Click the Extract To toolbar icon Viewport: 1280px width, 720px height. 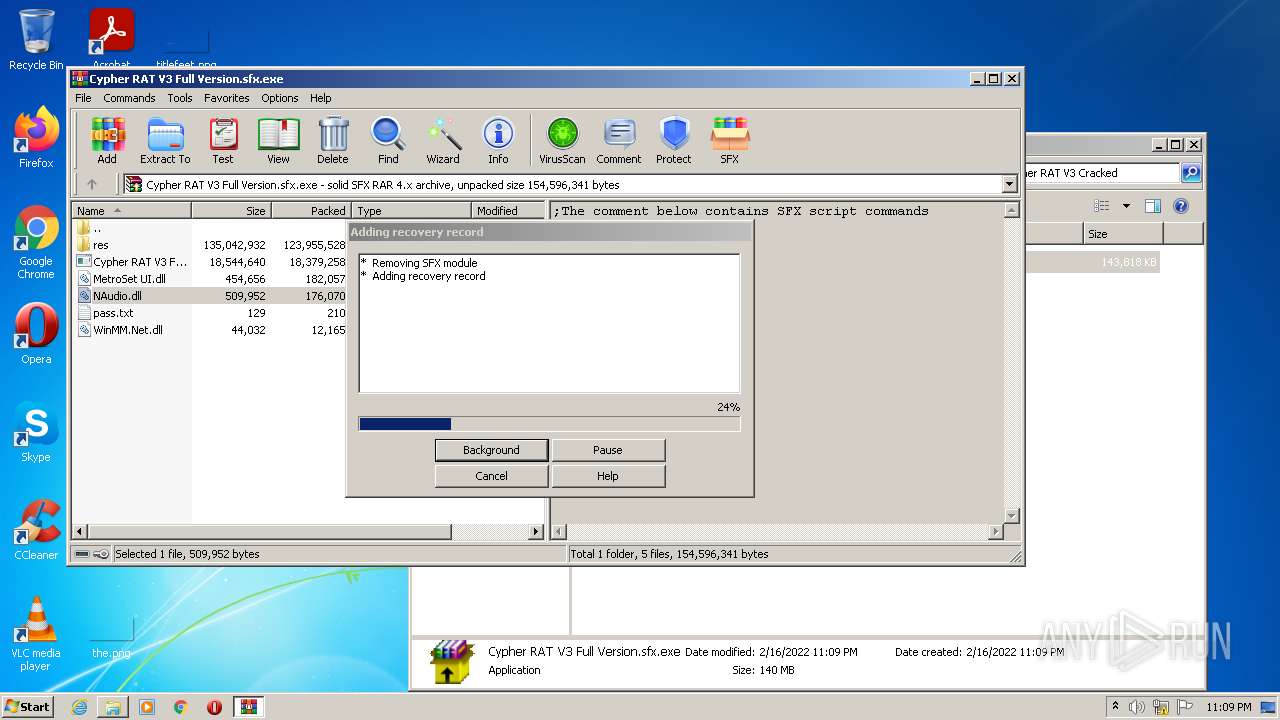click(165, 140)
